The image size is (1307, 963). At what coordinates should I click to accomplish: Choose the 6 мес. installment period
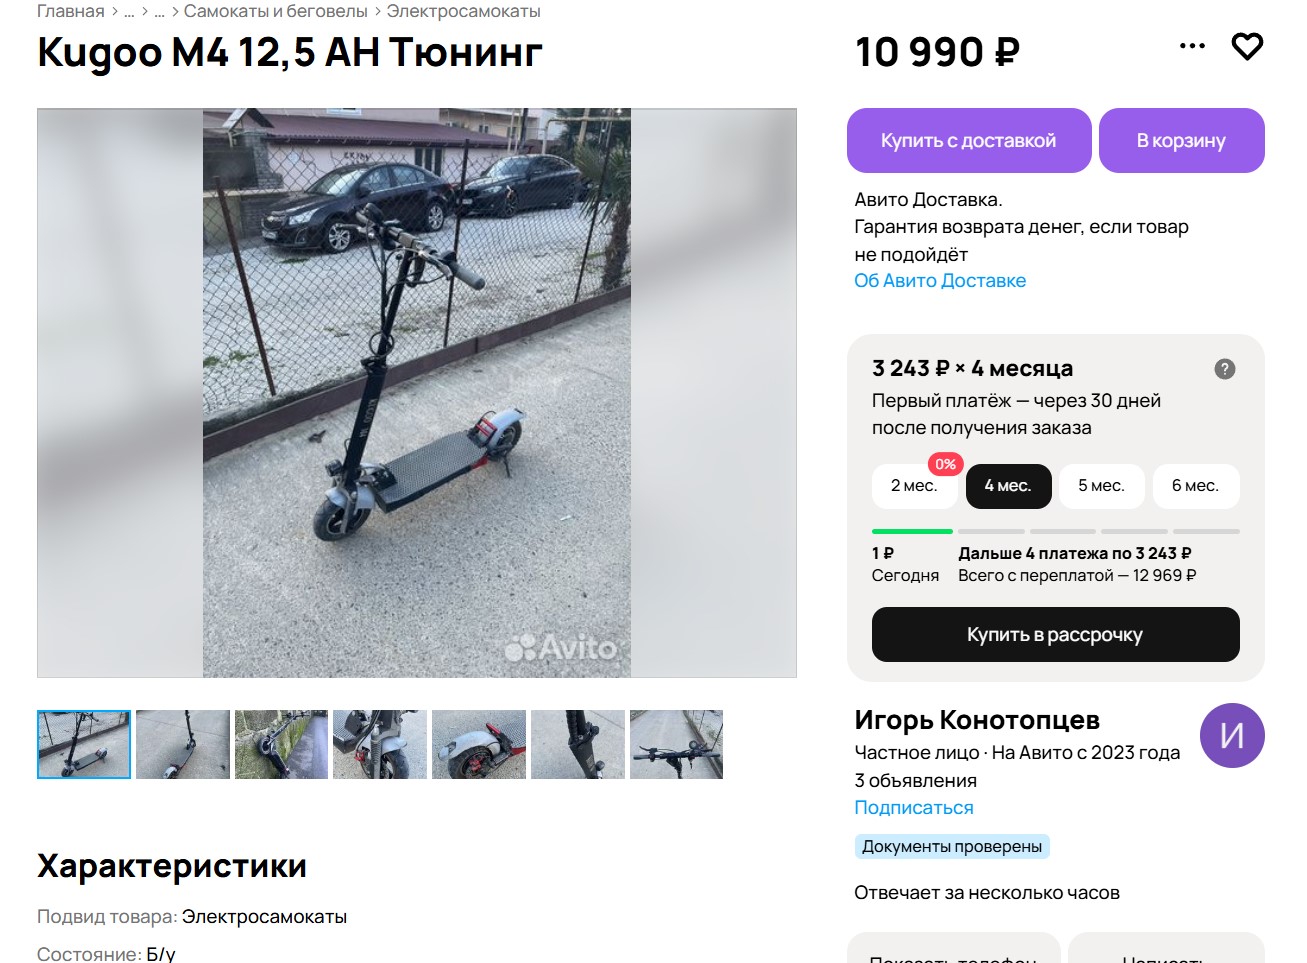1196,486
